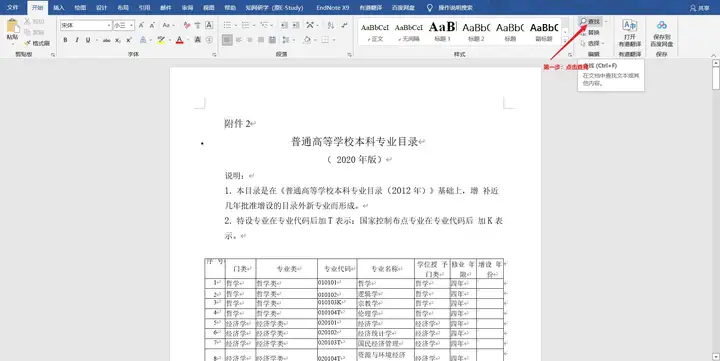Open Text Effects glowing A icon
Image resolution: width=720 pixels, height=361 pixels.
[x=143, y=40]
